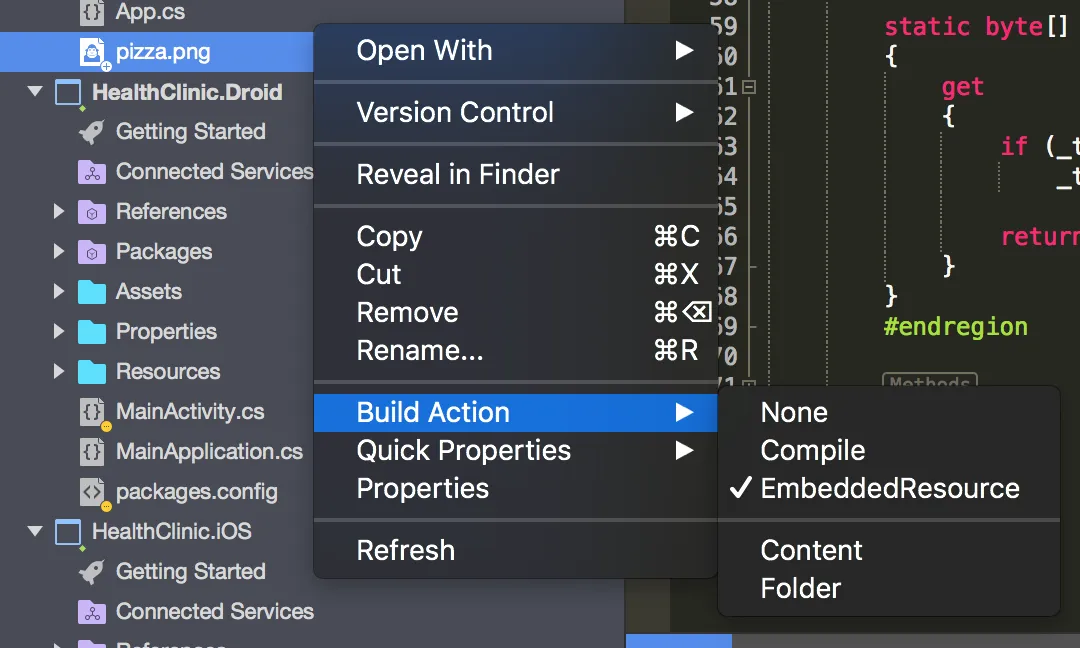Screen dimensions: 1080x648
Task: Choose Reveal in Finder
Action: pyautogui.click(x=458, y=174)
